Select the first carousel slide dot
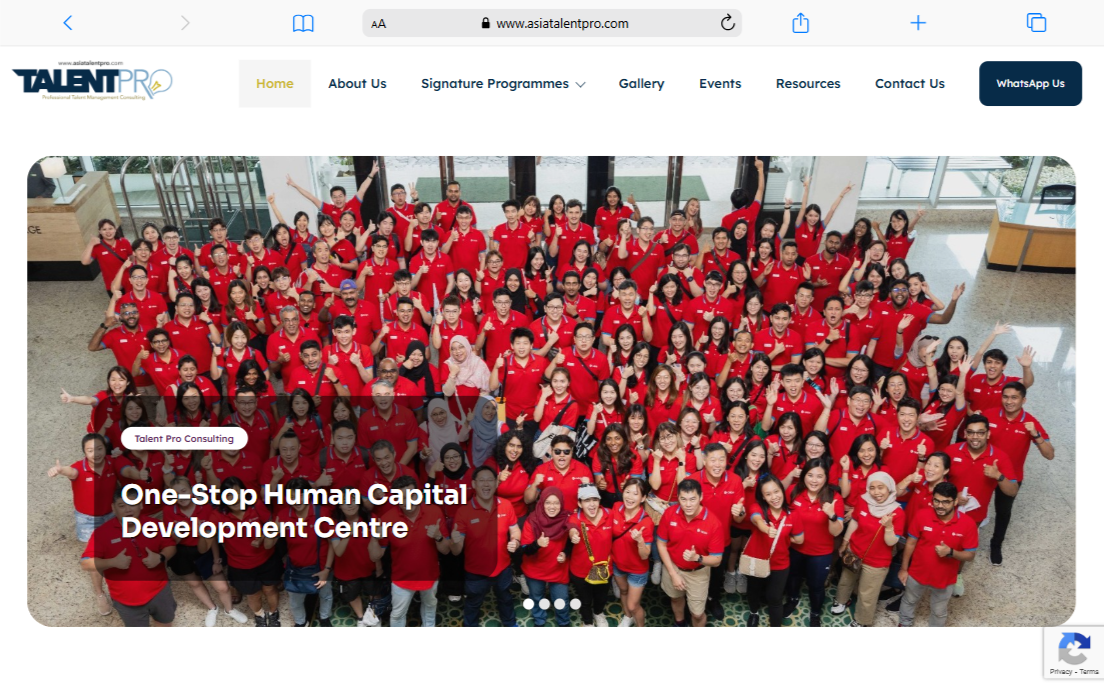Screen dimensions: 1104x690 tap(528, 604)
